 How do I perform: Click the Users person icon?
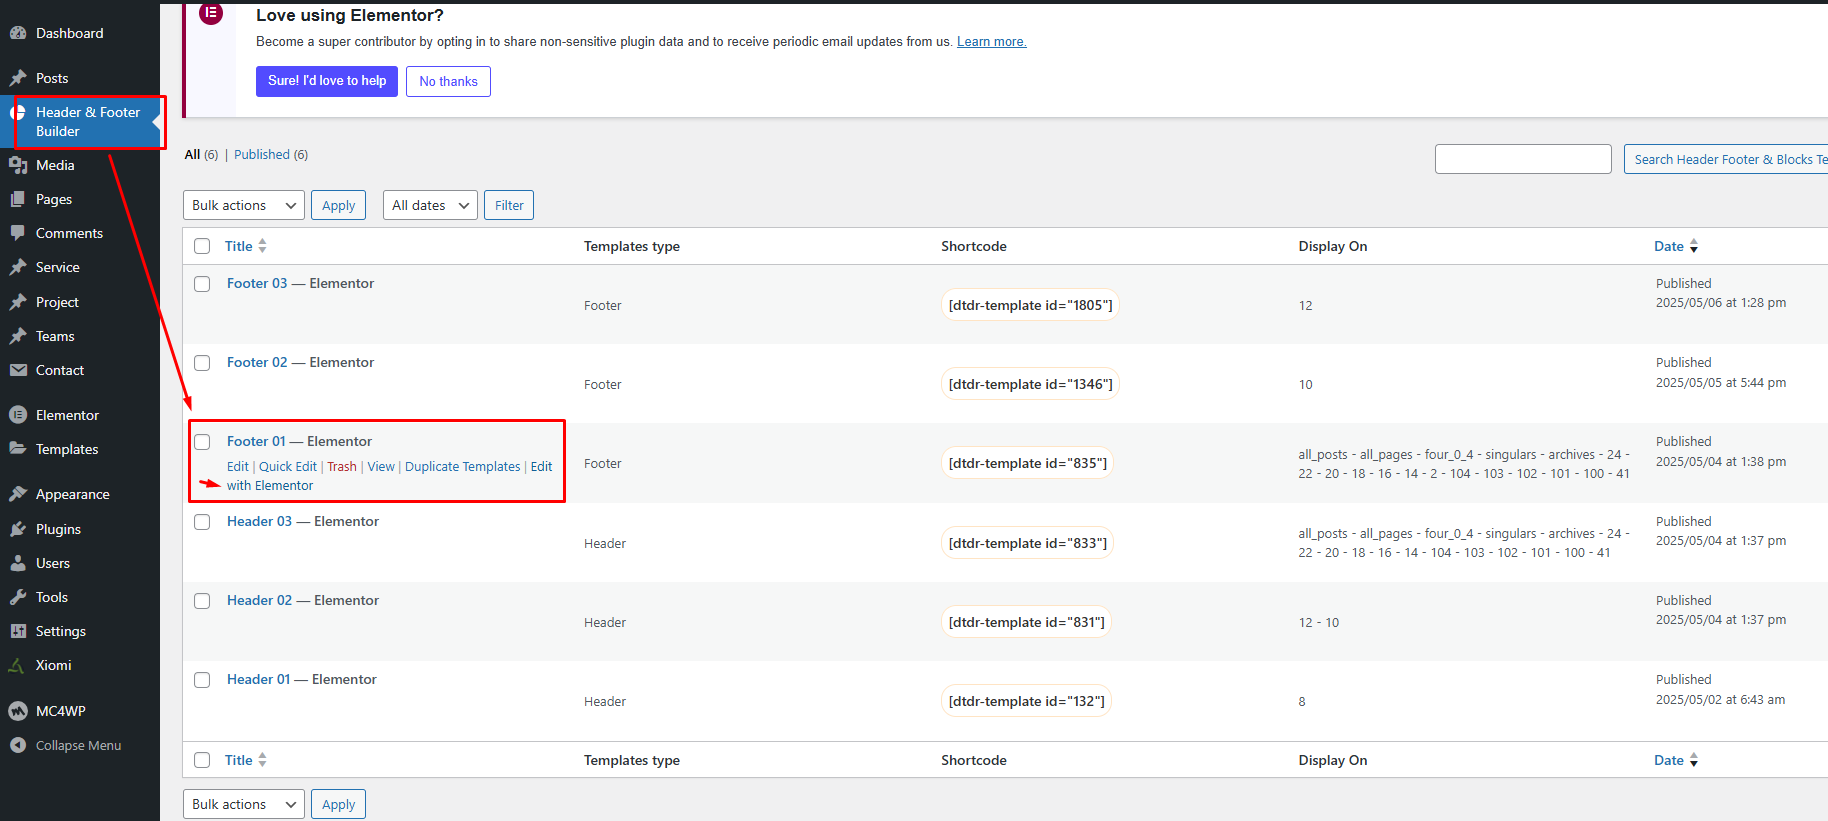[x=18, y=563]
